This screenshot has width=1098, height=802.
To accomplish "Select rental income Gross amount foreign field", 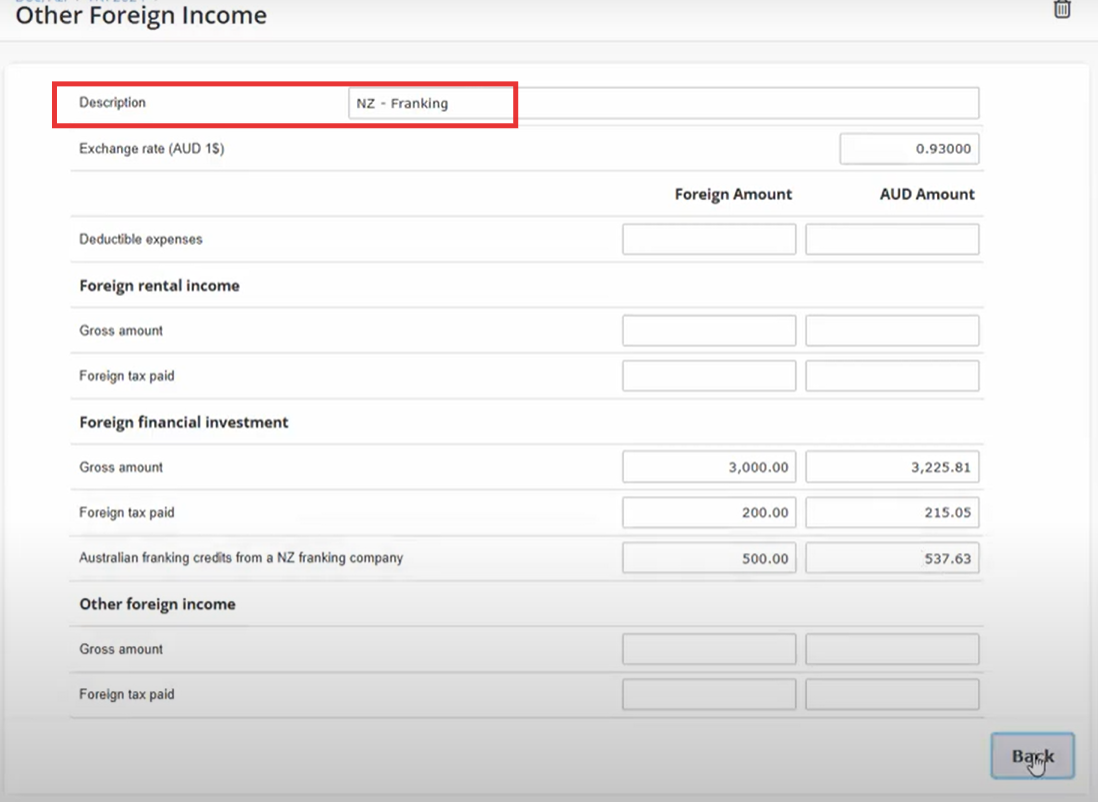I will point(709,331).
